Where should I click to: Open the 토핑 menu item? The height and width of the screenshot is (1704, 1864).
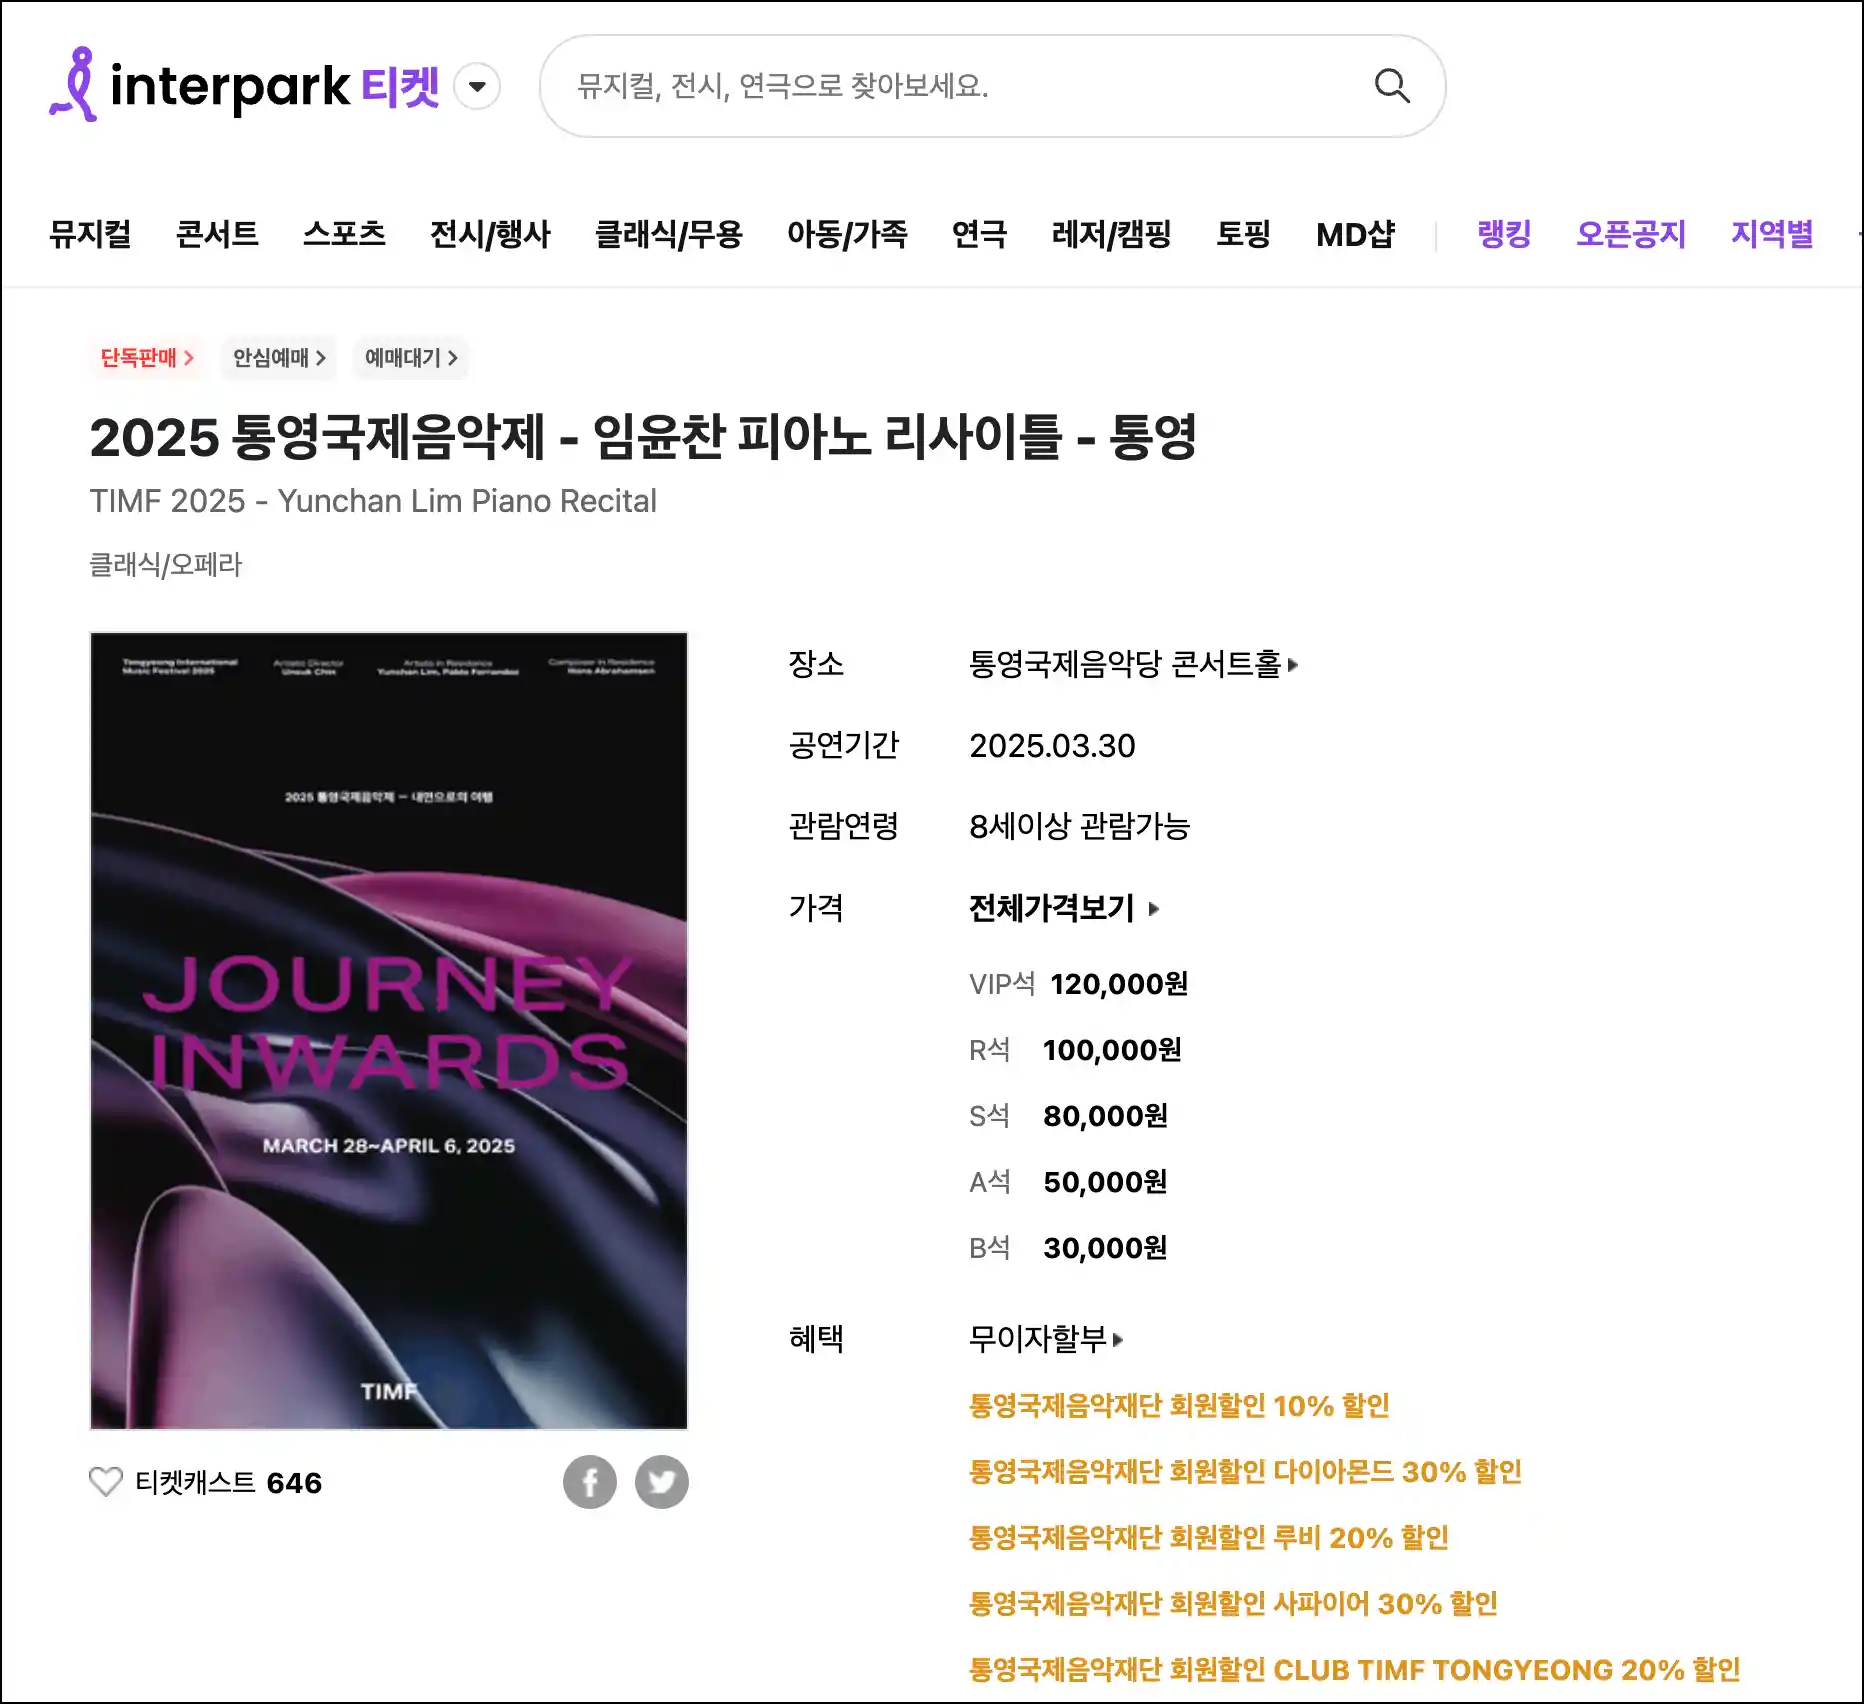point(1244,234)
